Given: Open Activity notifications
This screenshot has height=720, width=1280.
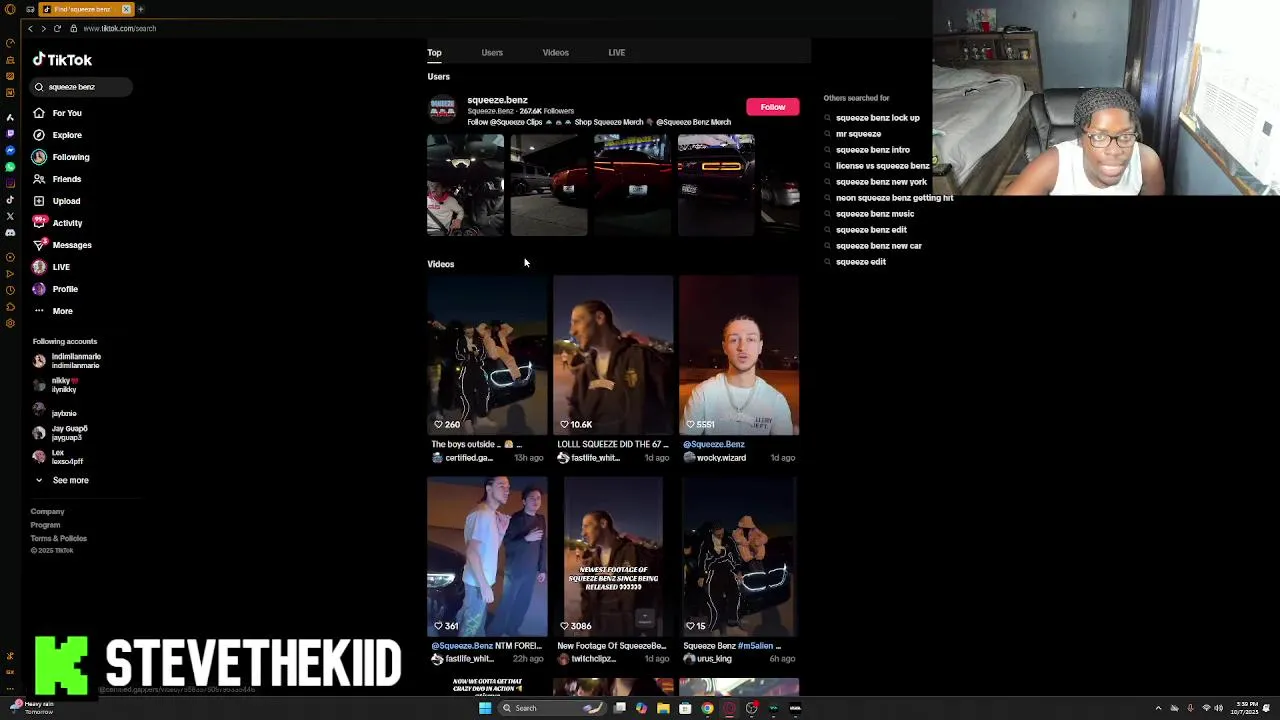Looking at the screenshot, I should (x=57, y=223).
